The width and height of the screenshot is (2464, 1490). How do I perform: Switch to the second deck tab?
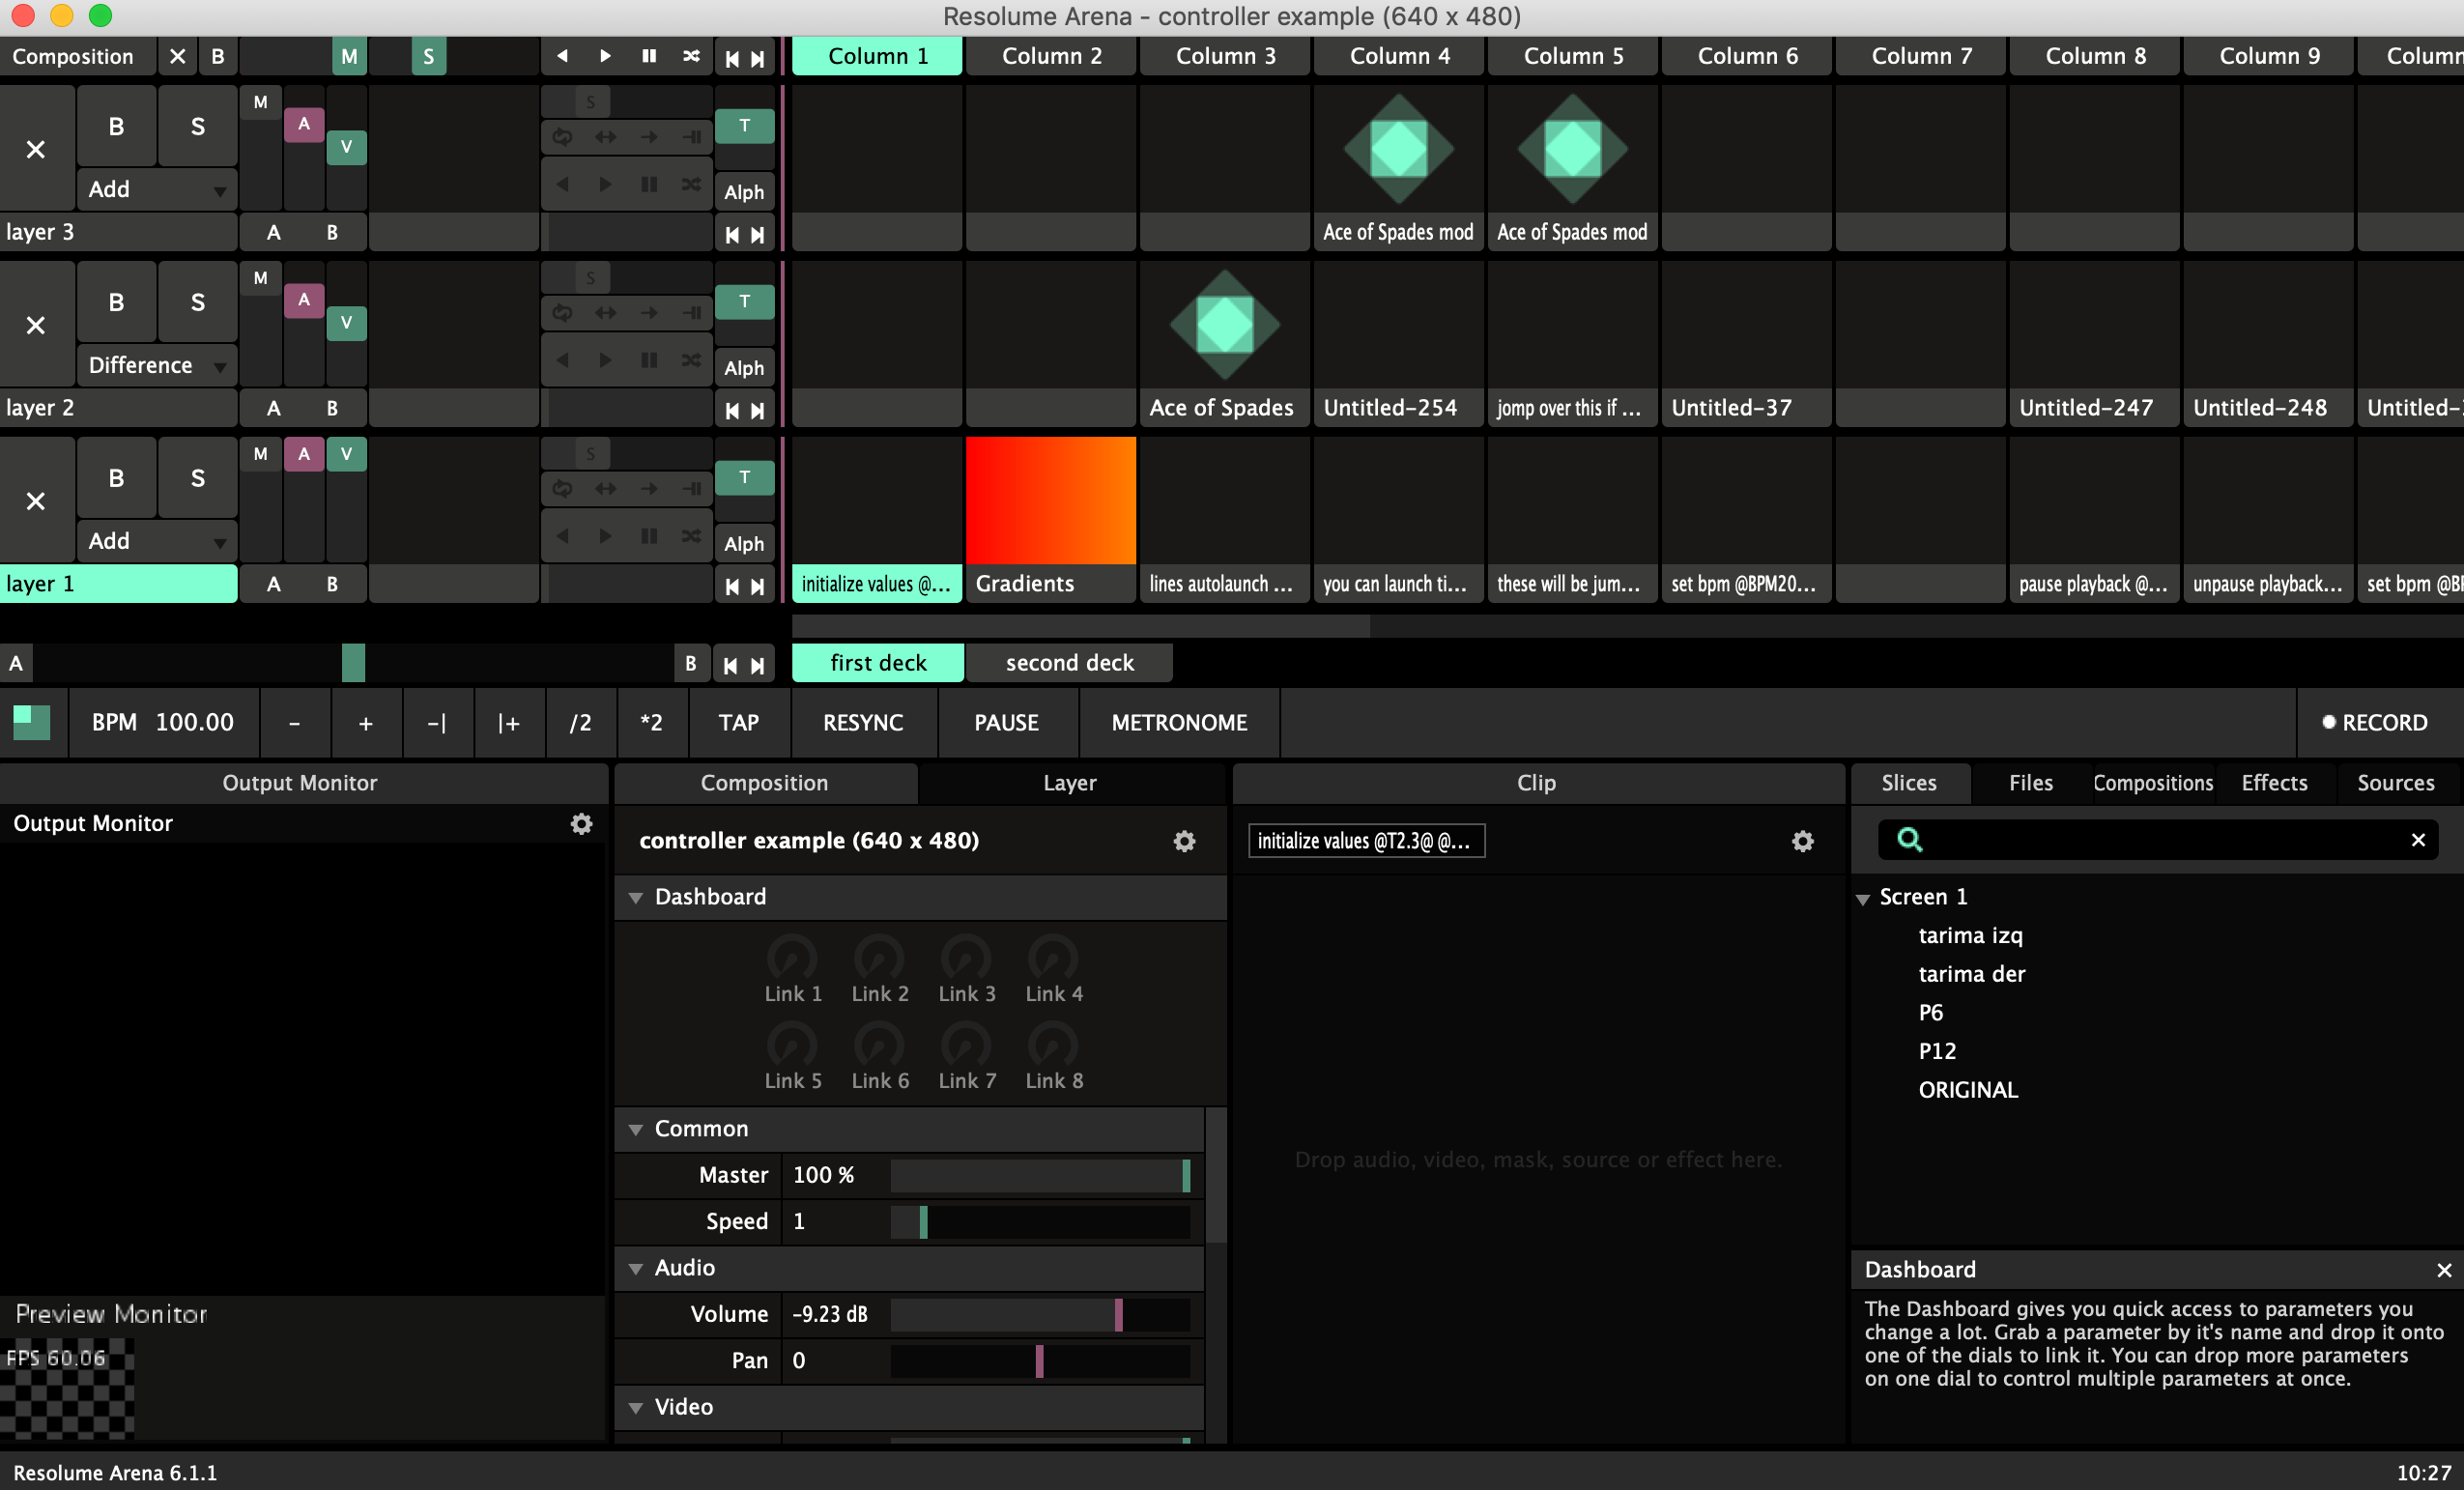pyautogui.click(x=1069, y=663)
